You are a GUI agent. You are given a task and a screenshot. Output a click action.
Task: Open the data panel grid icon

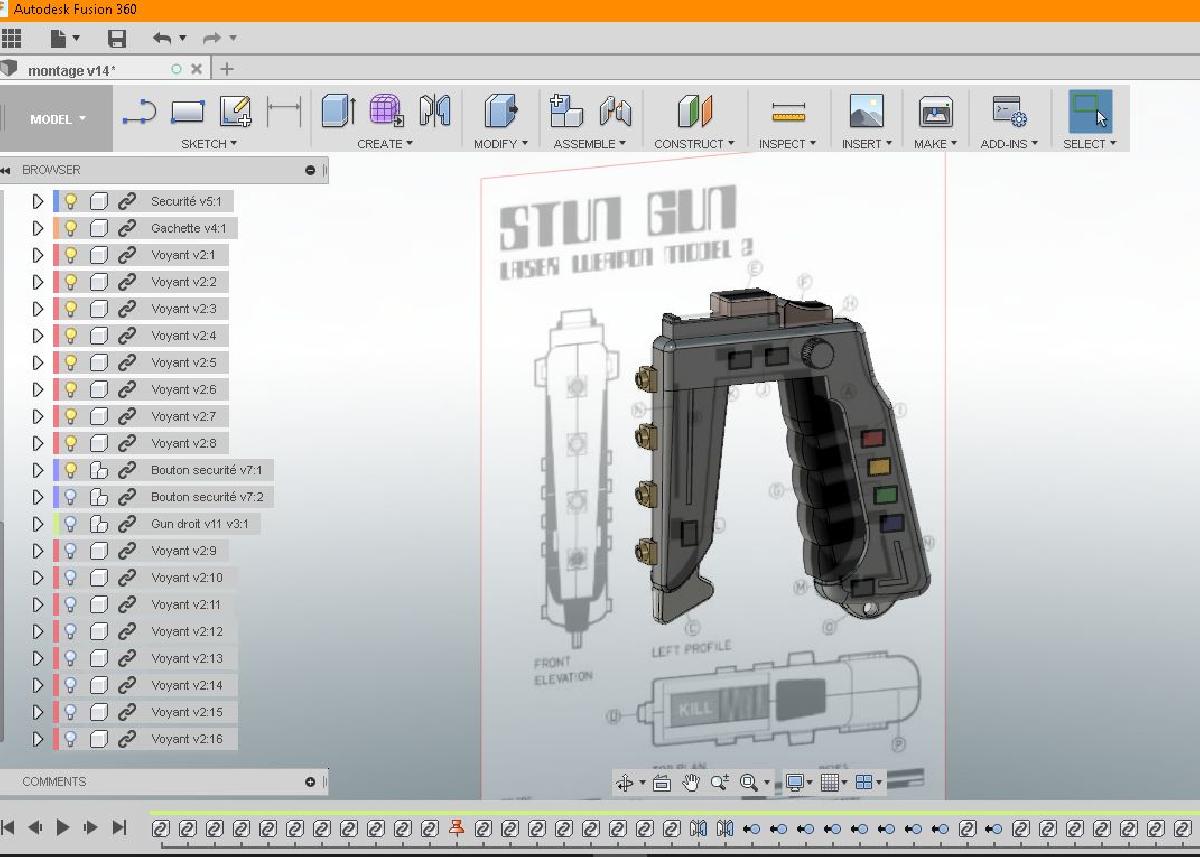tap(11, 39)
